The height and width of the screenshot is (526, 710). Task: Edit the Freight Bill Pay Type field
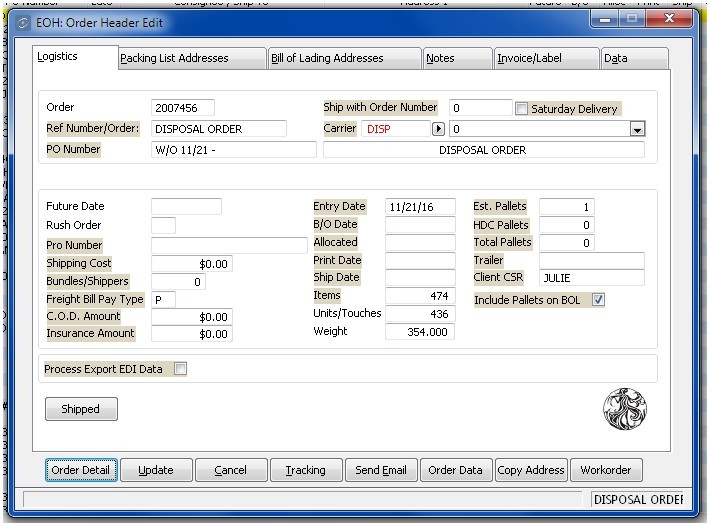(x=163, y=300)
